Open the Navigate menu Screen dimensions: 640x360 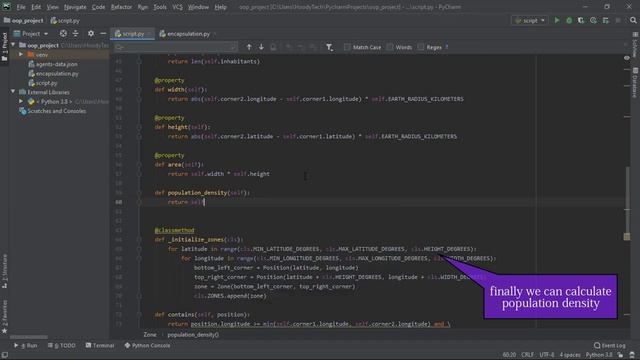[75, 7]
